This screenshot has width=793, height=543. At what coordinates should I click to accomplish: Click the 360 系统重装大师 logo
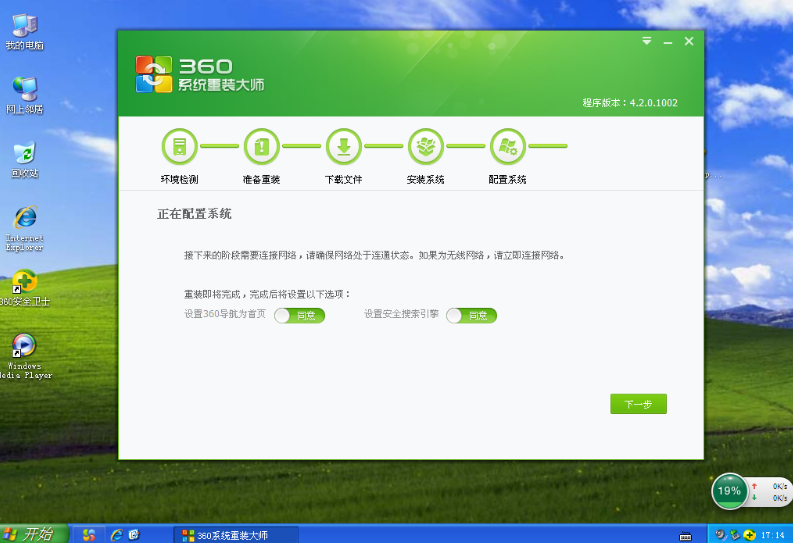point(201,73)
